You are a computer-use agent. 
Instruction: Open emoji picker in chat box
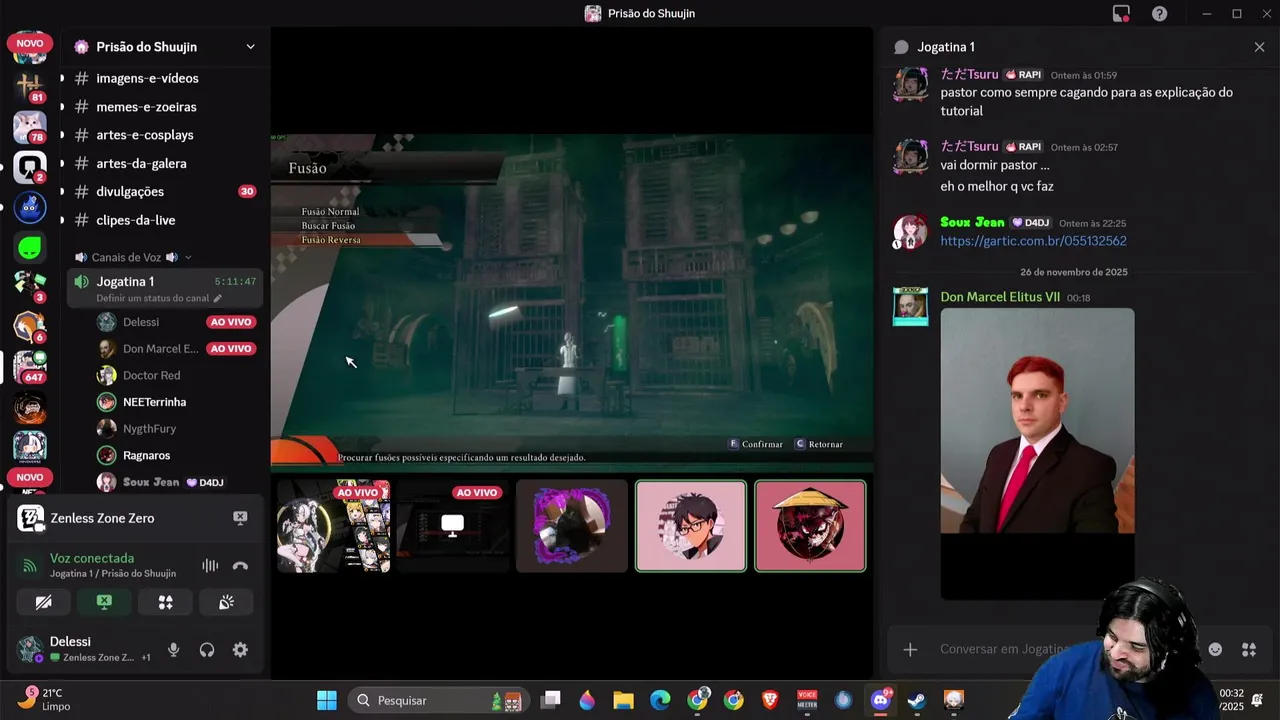coord(1215,649)
